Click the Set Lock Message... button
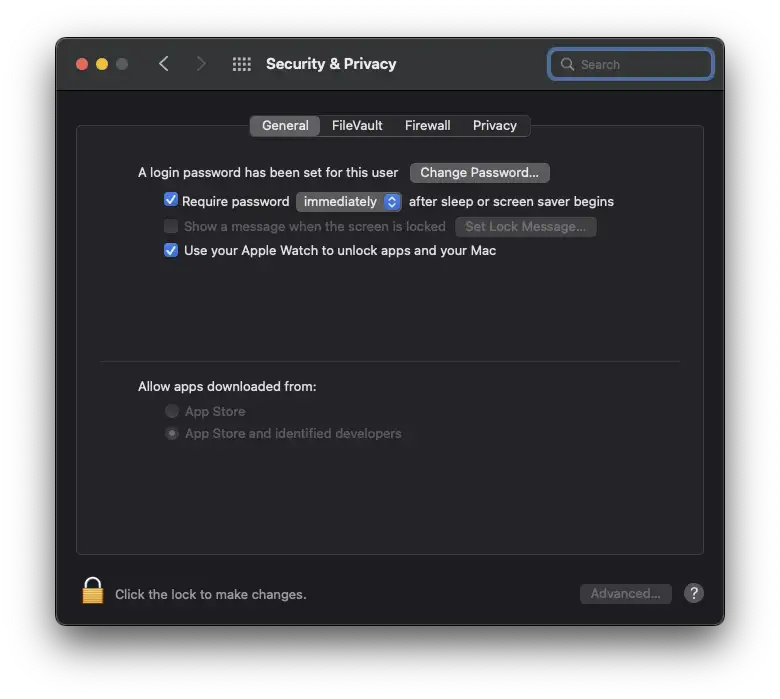 pos(525,227)
